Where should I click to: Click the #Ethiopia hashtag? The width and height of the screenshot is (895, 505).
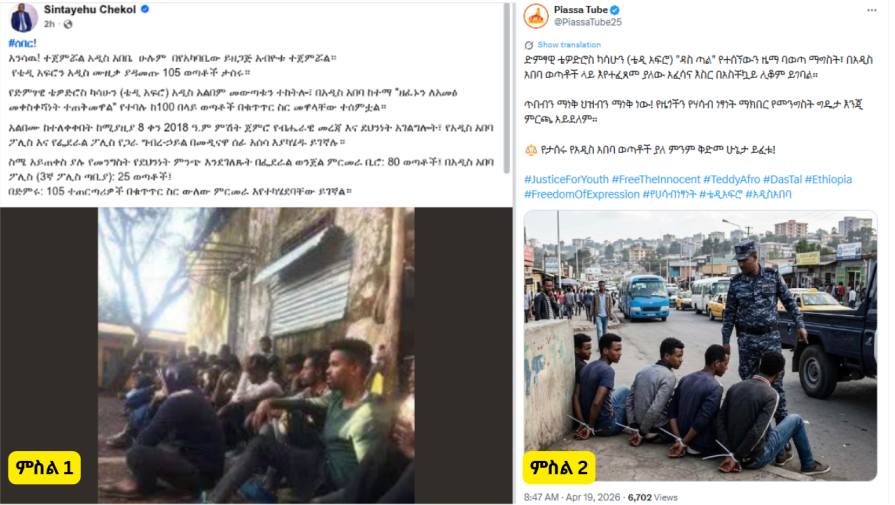[828, 179]
